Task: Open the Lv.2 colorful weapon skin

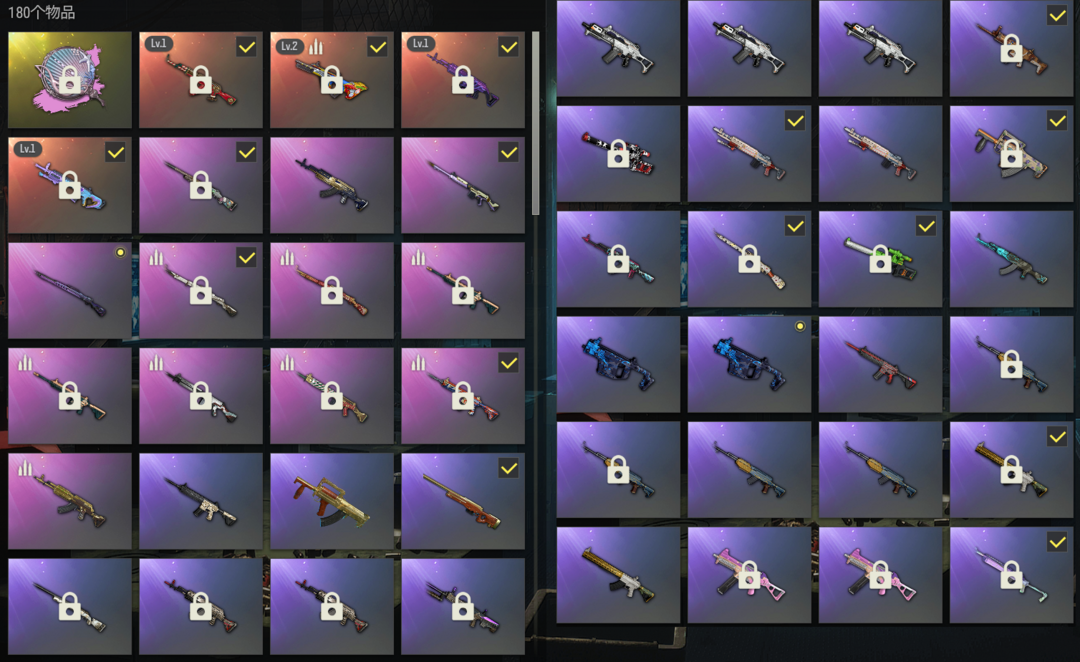Action: tap(331, 80)
